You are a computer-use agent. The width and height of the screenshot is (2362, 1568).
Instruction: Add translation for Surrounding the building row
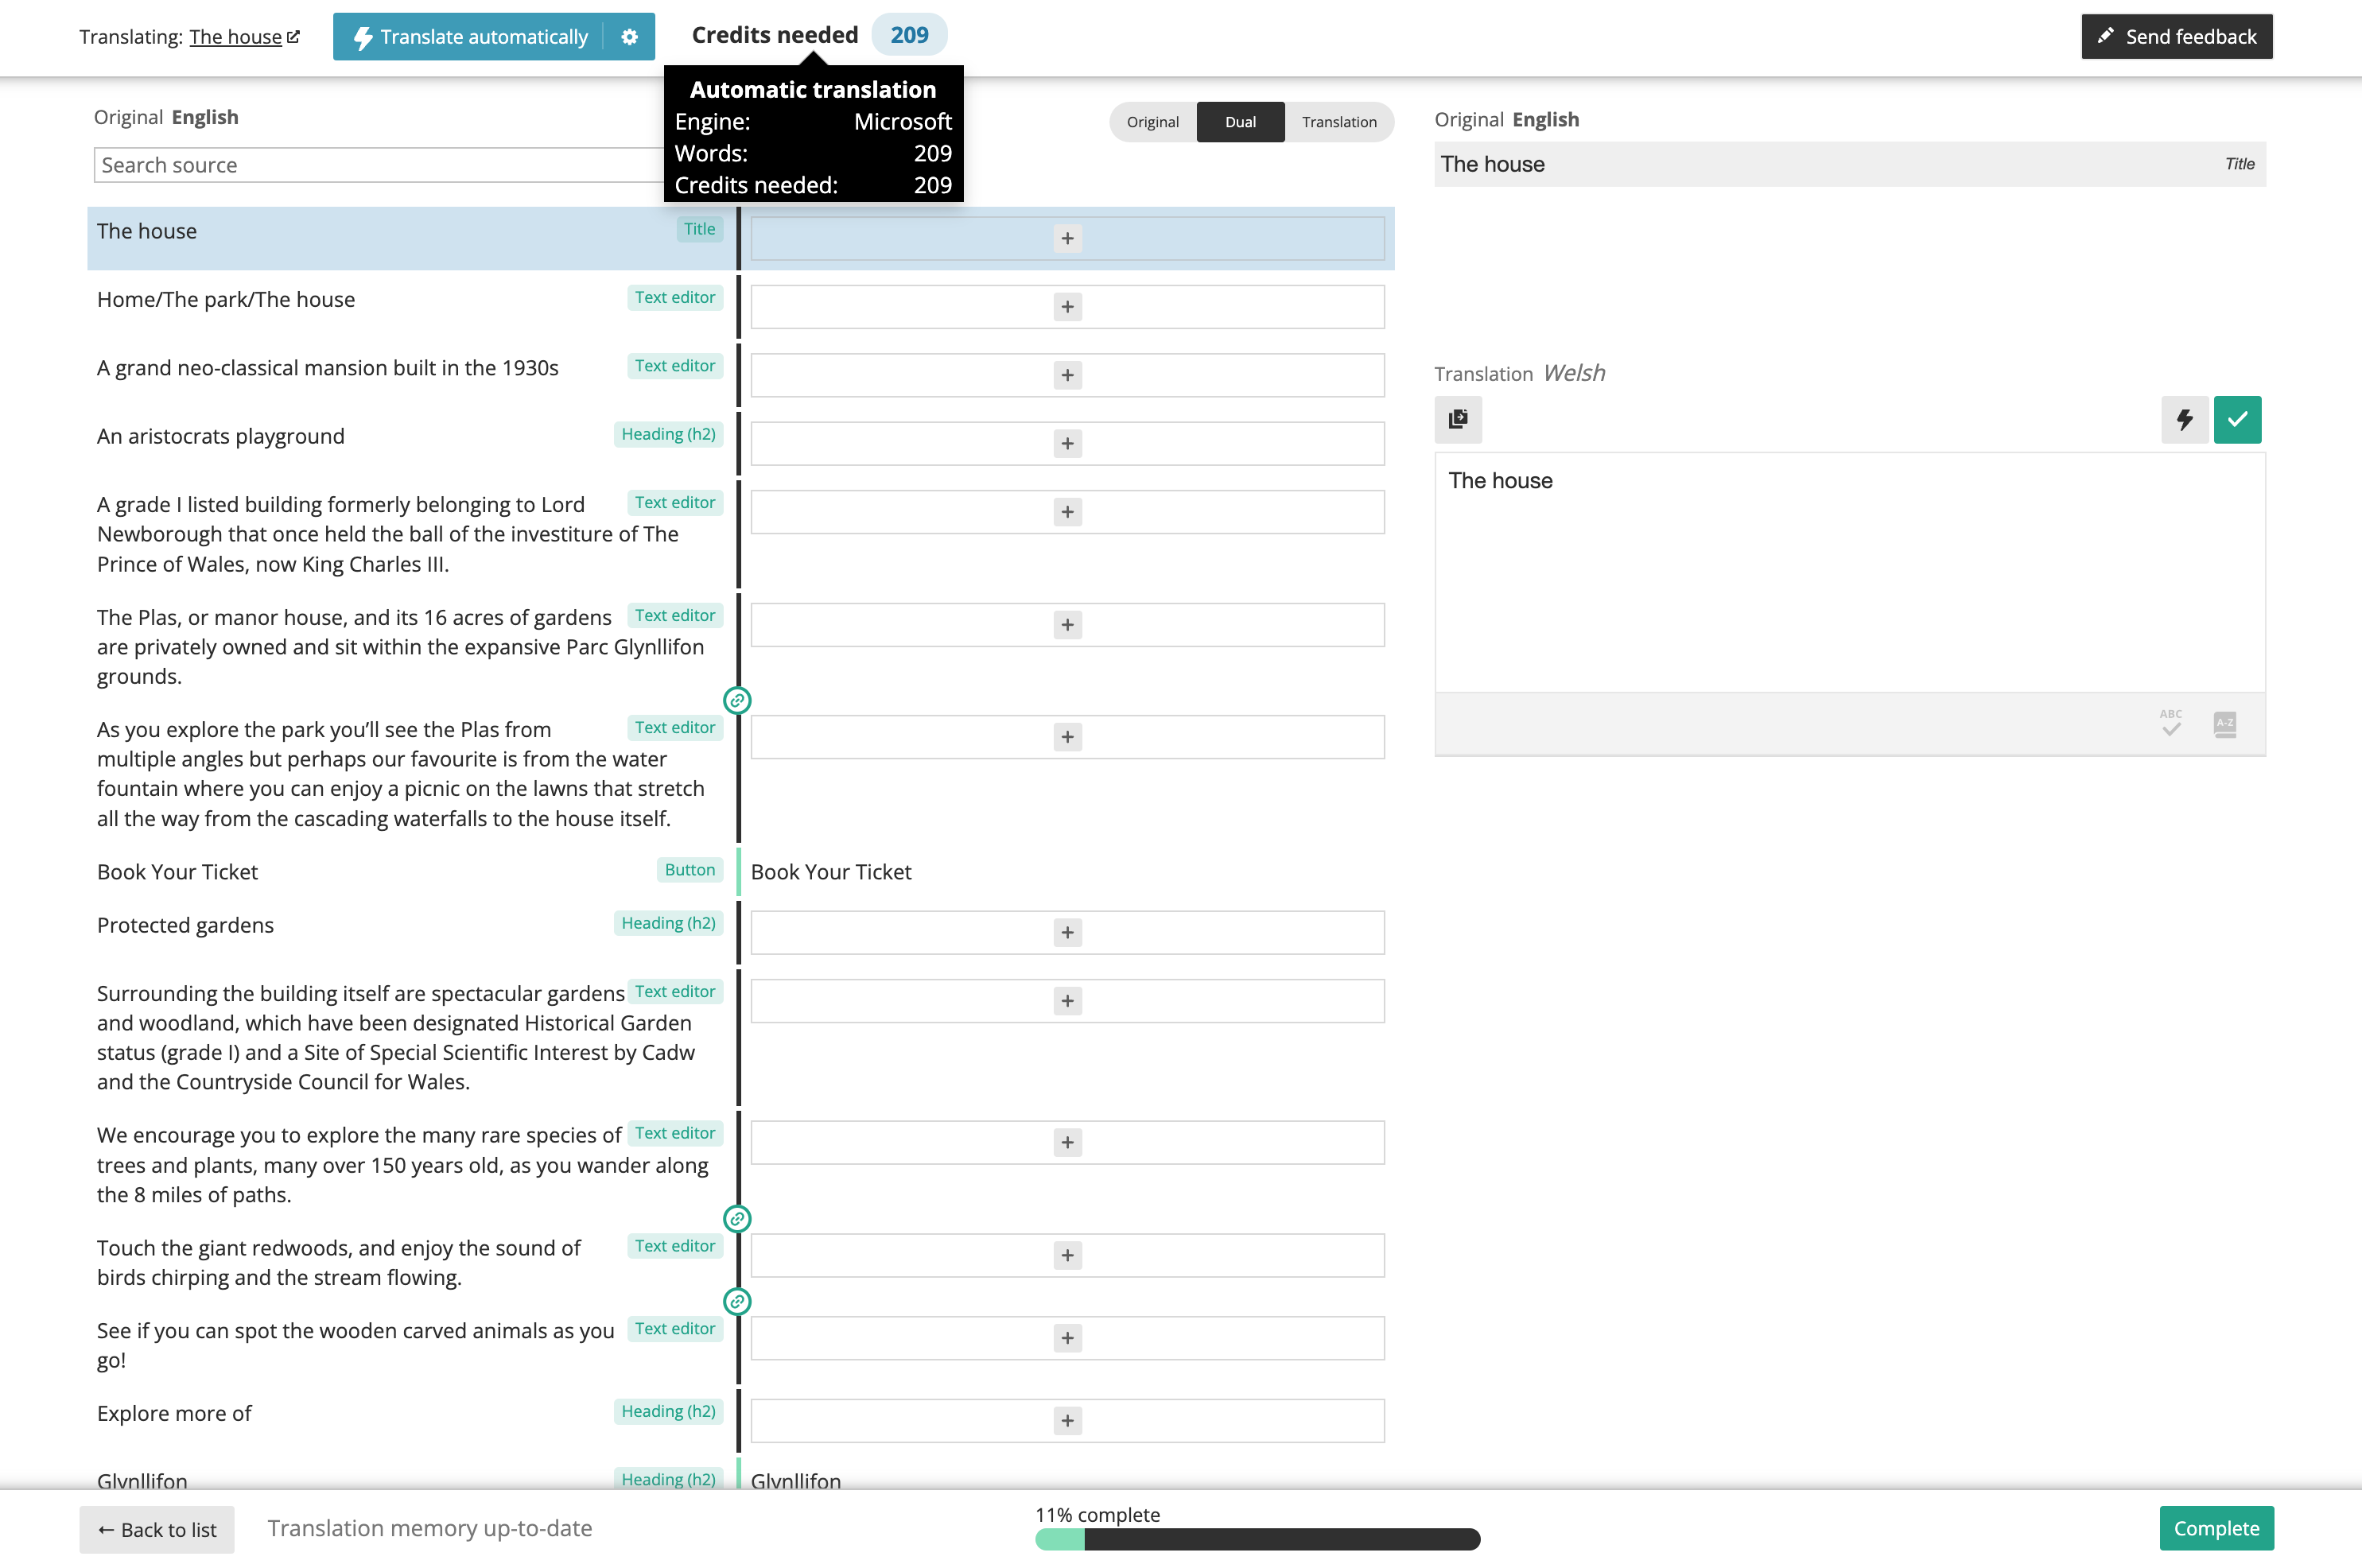click(1067, 1001)
